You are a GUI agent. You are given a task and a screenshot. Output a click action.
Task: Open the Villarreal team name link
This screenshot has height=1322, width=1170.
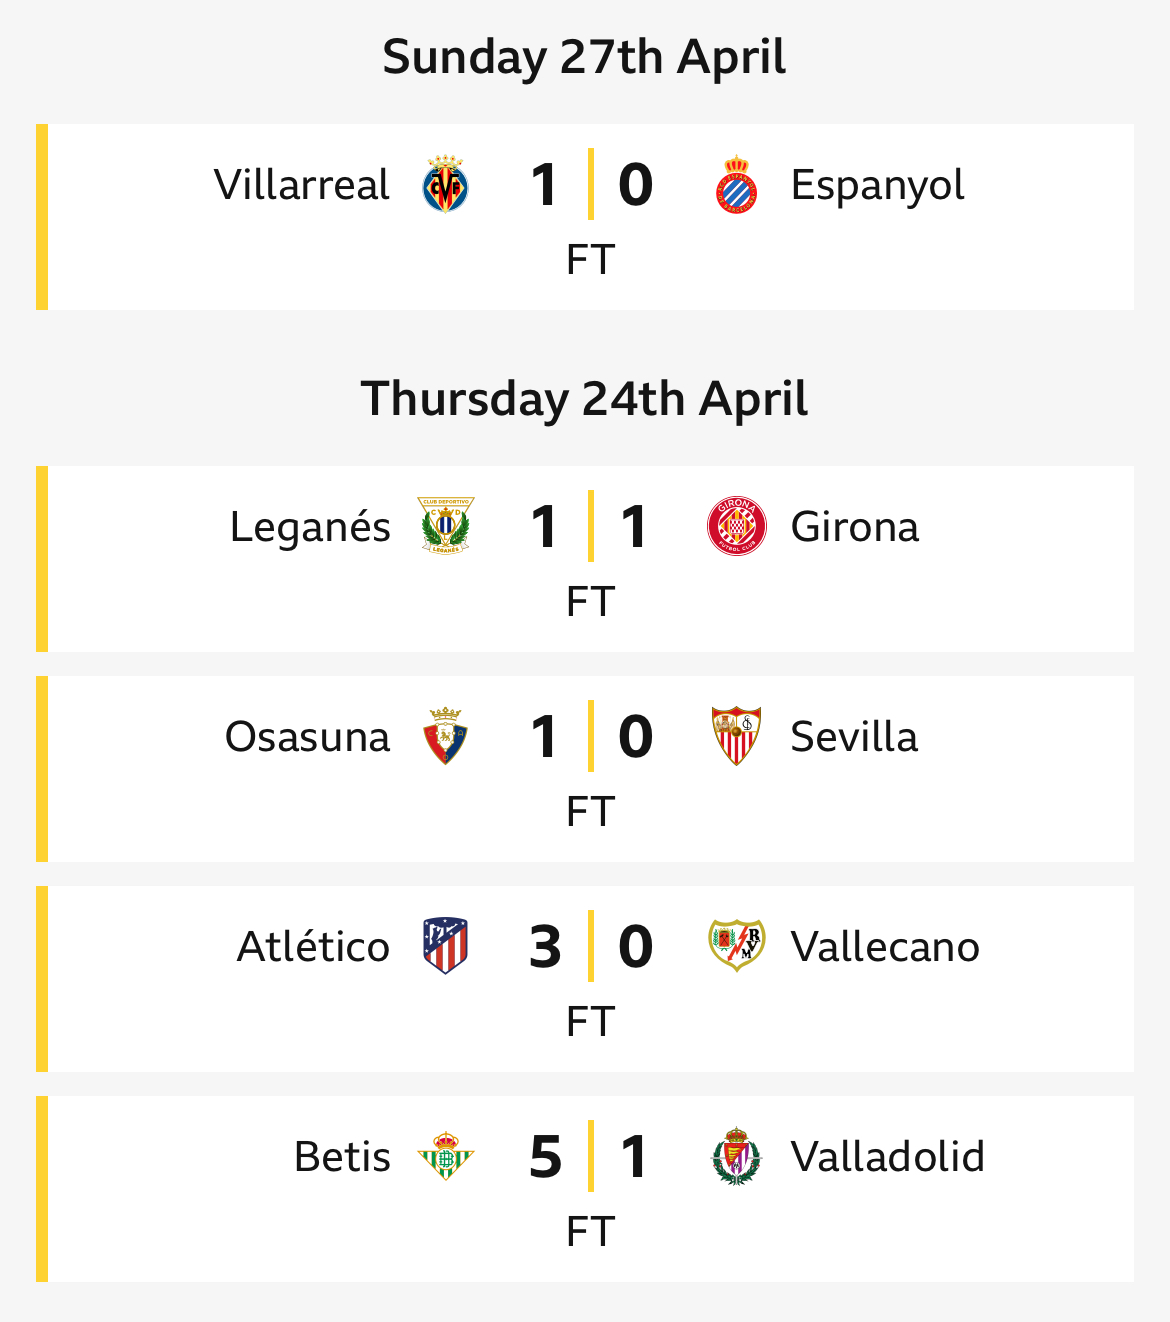click(302, 185)
